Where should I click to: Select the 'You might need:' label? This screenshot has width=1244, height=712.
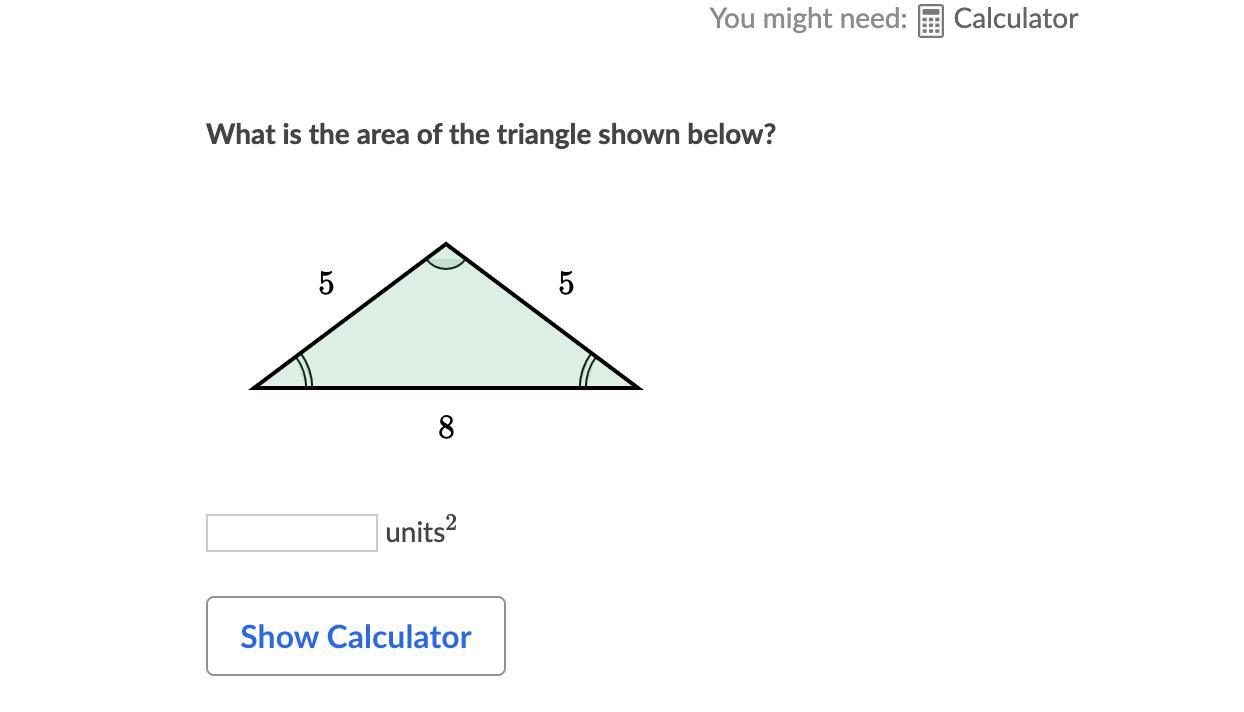808,19
